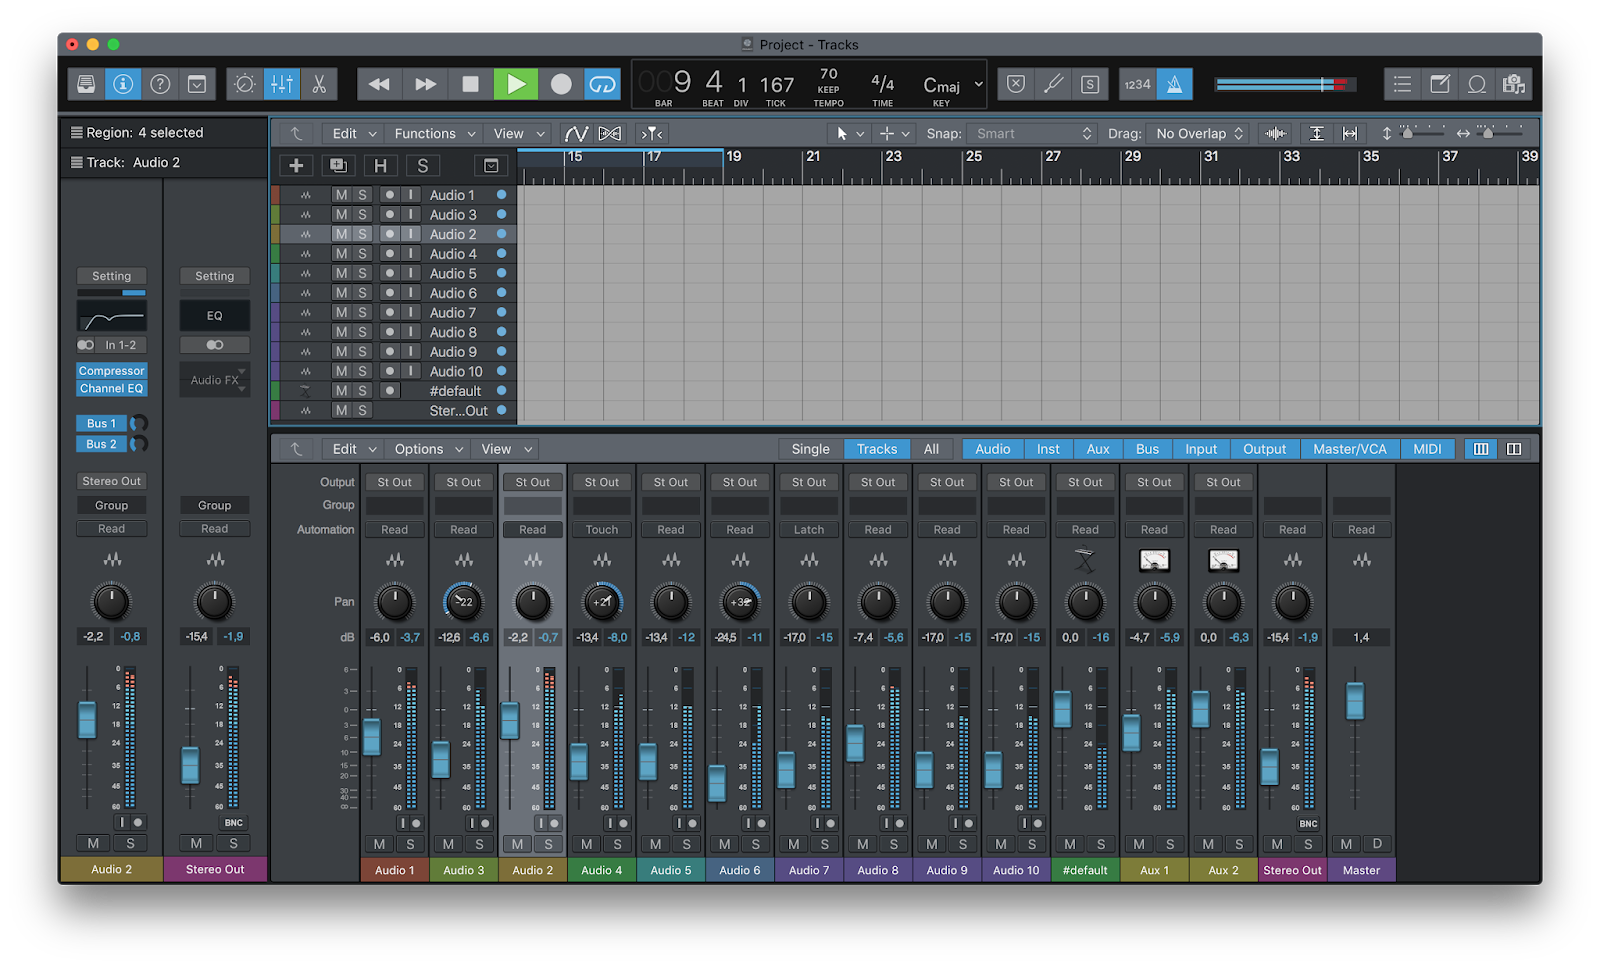
Task: Add new track with plus button
Action: 296,165
